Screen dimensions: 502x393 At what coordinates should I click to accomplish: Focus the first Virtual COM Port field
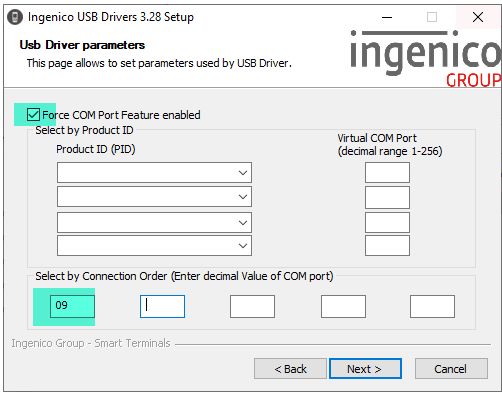pos(387,173)
